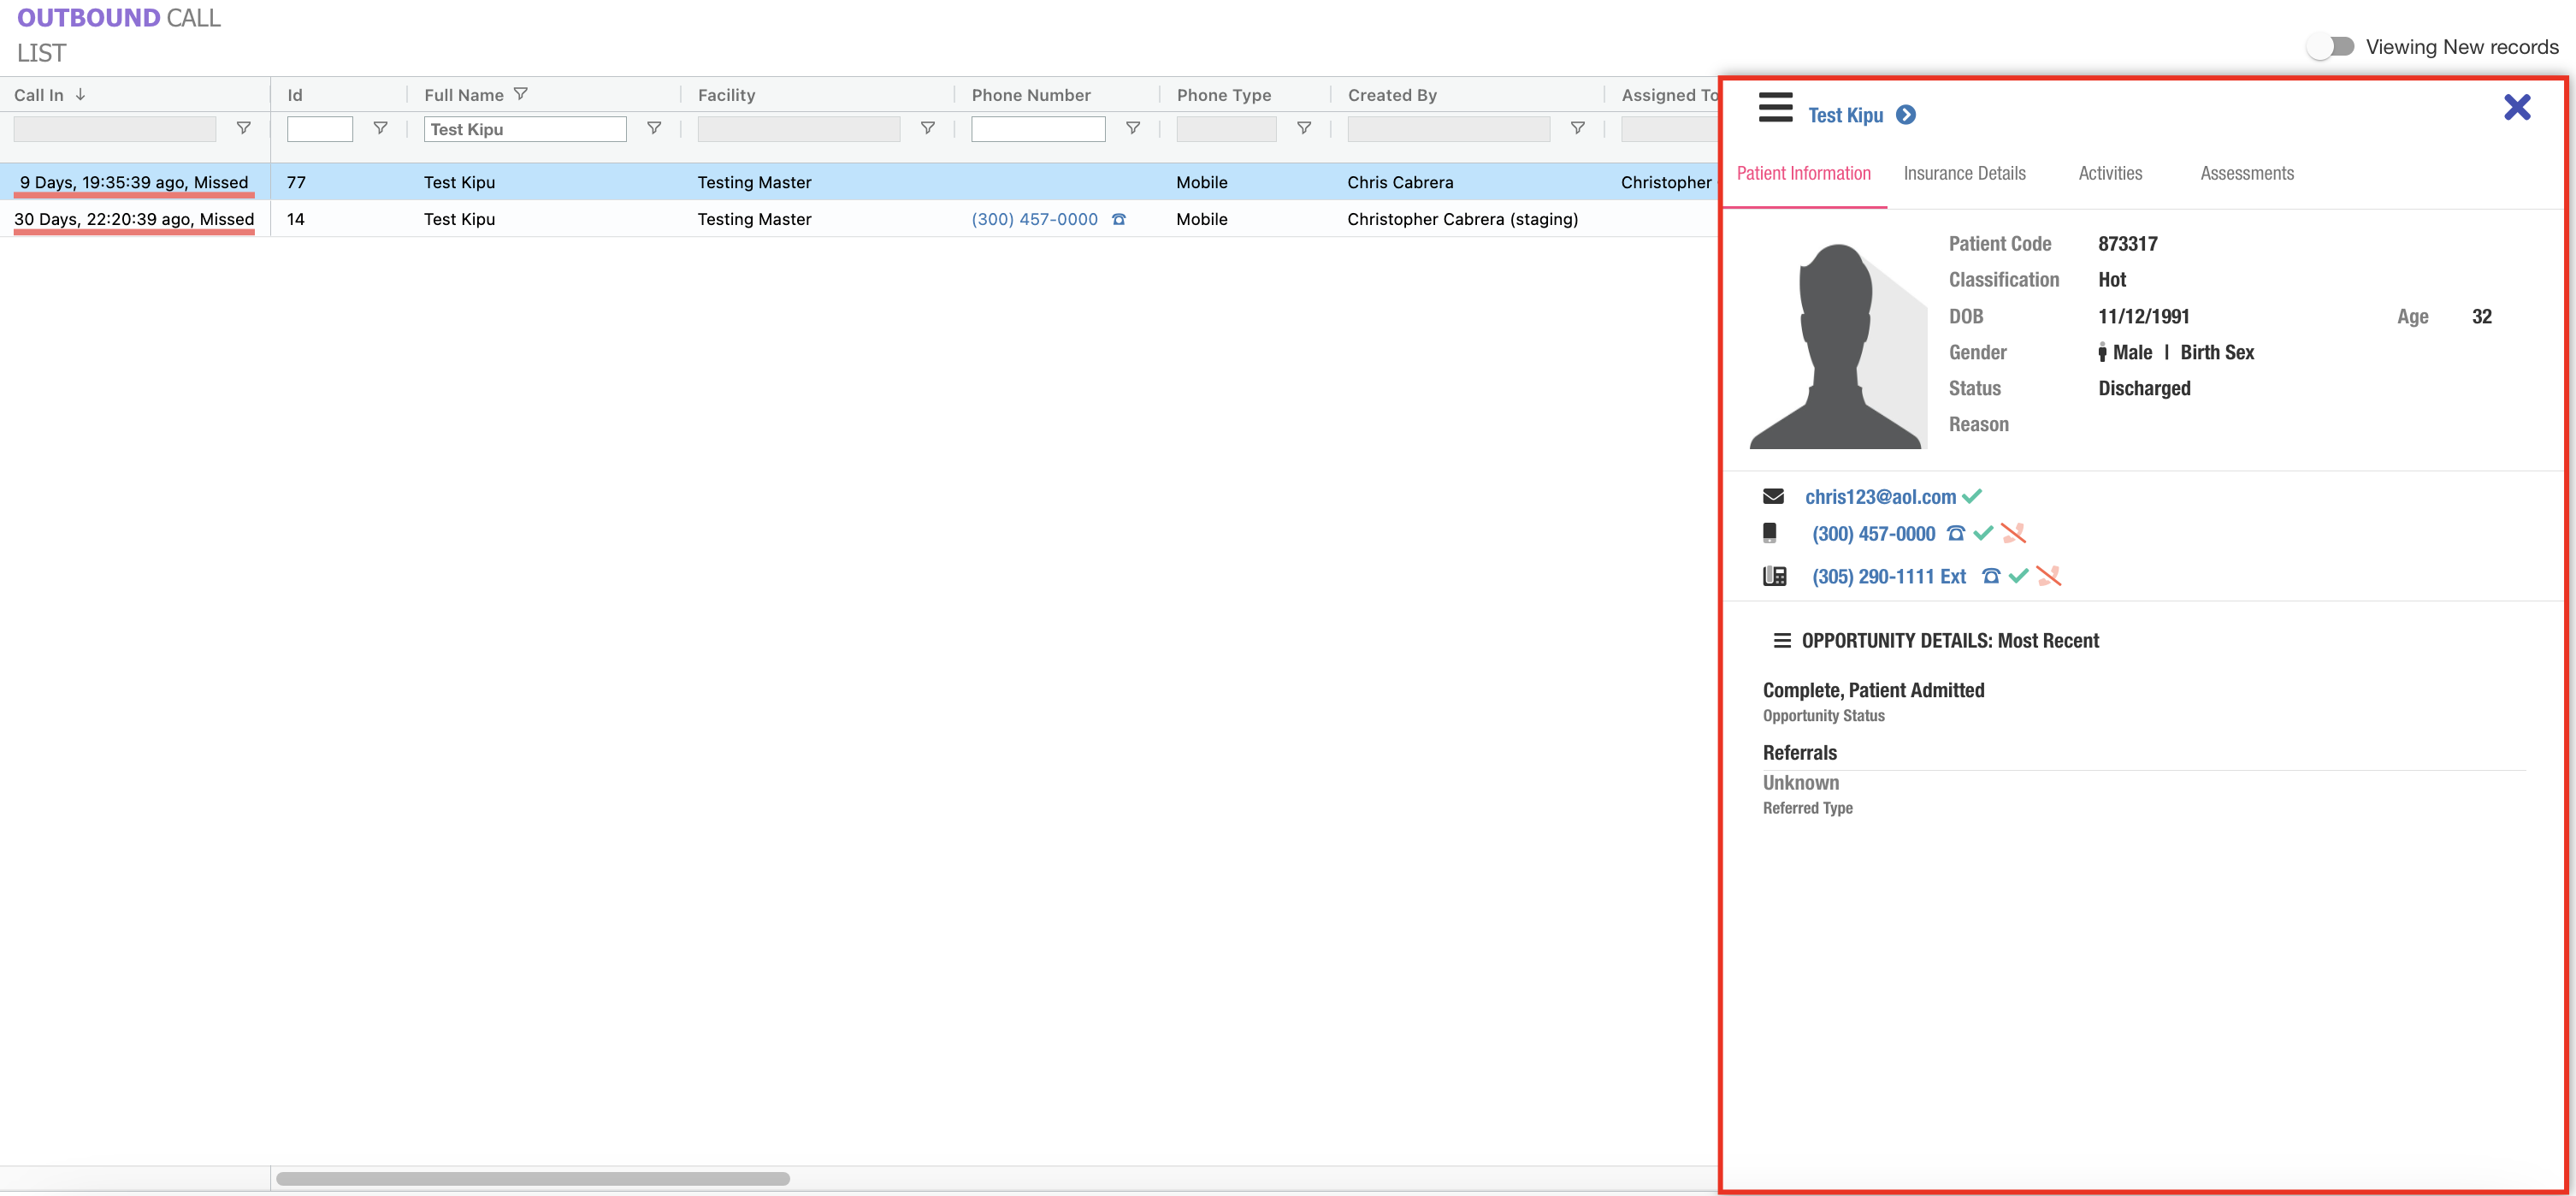Click the Full Name filter input field
The height and width of the screenshot is (1196, 2576).
point(524,129)
